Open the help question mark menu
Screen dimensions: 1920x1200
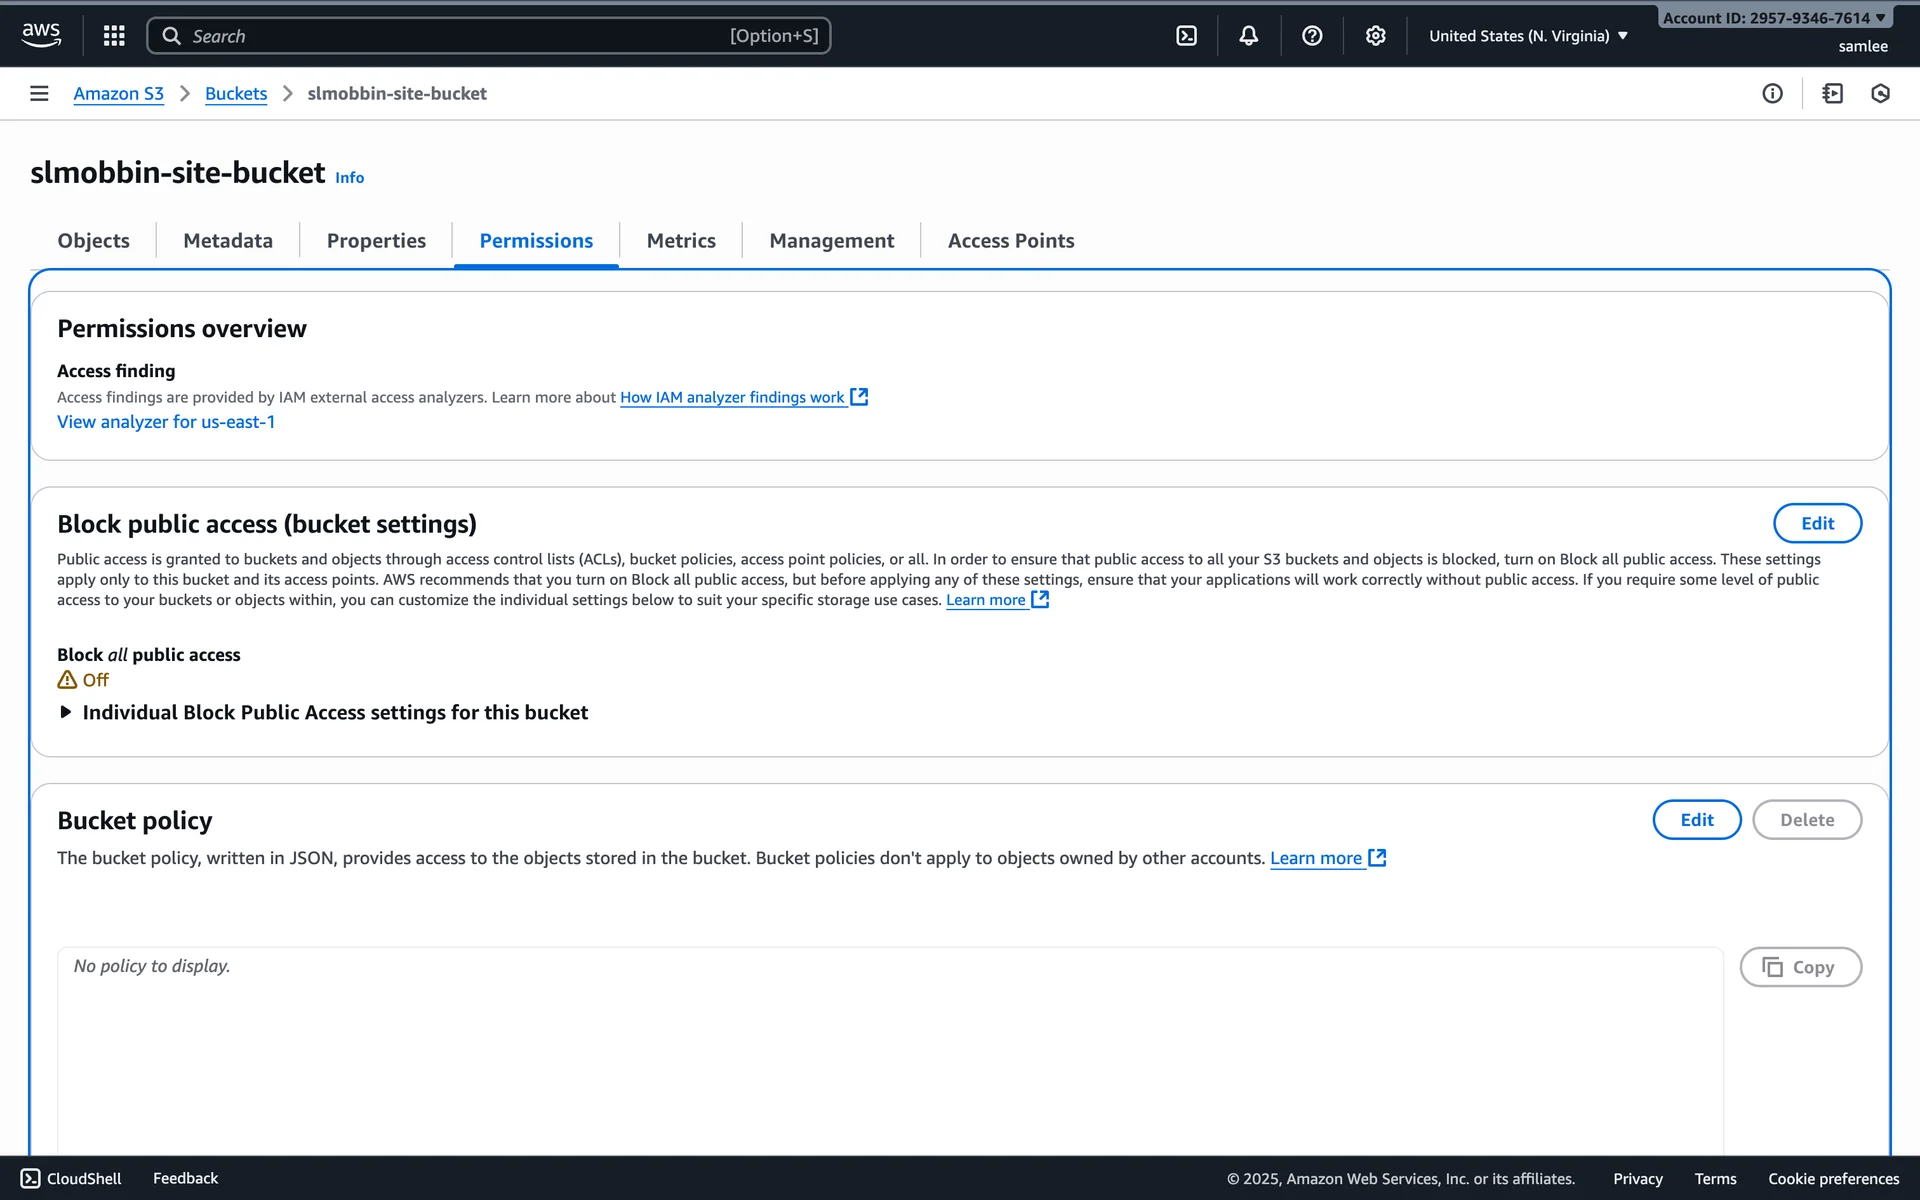1312,36
